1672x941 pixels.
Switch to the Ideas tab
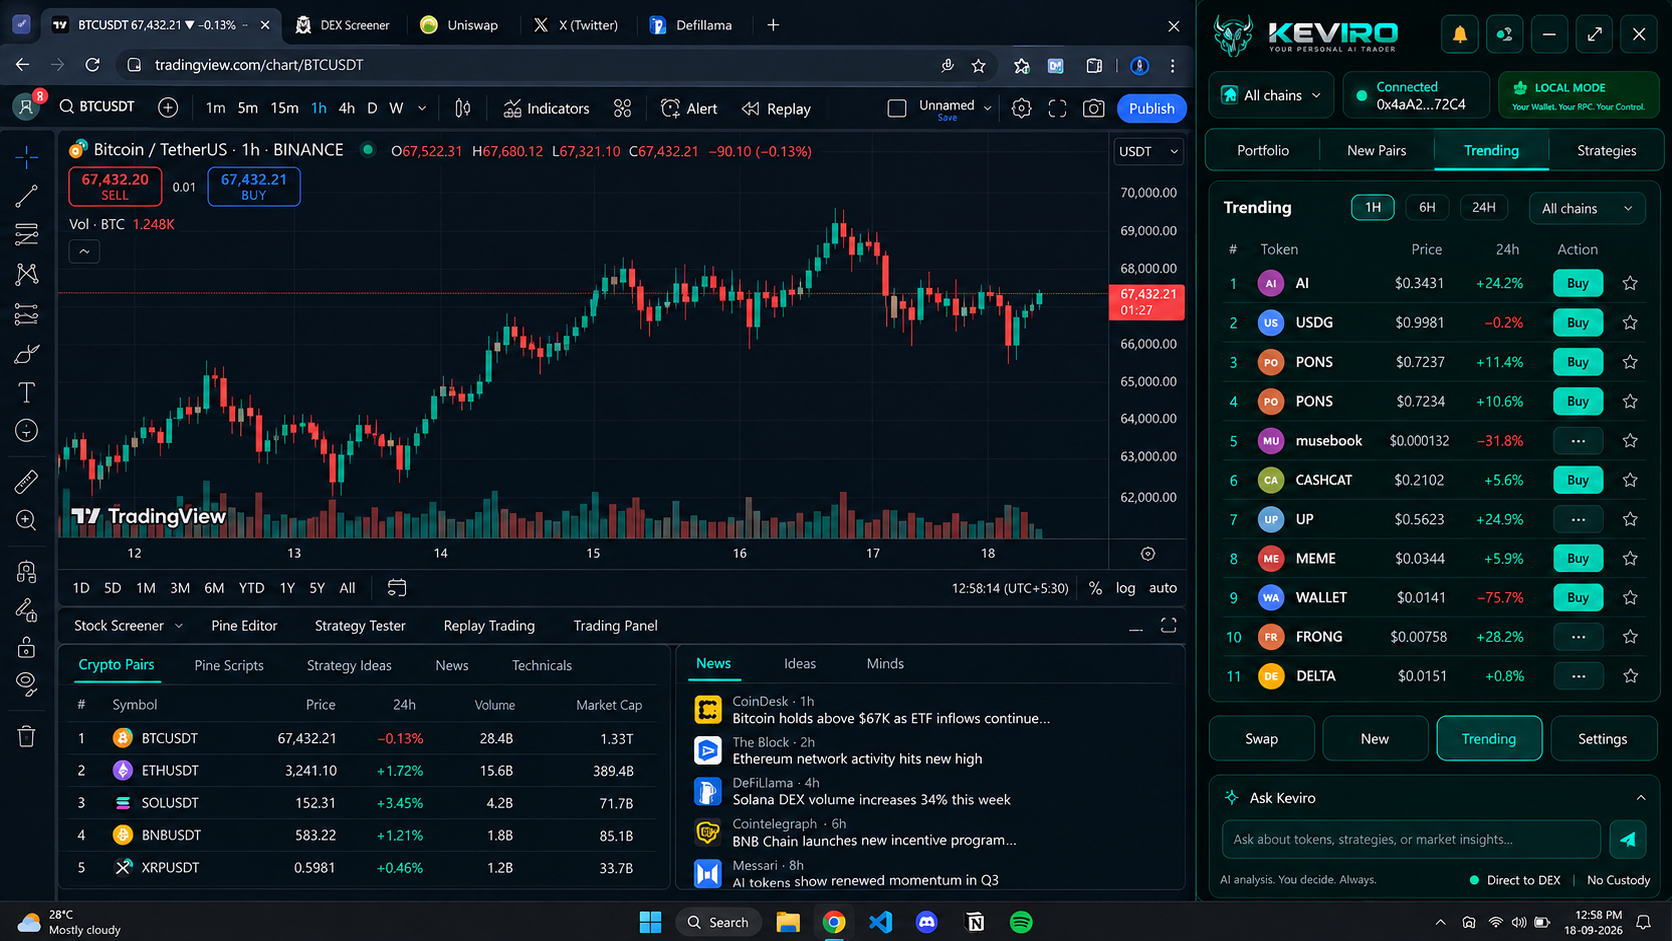coord(800,664)
